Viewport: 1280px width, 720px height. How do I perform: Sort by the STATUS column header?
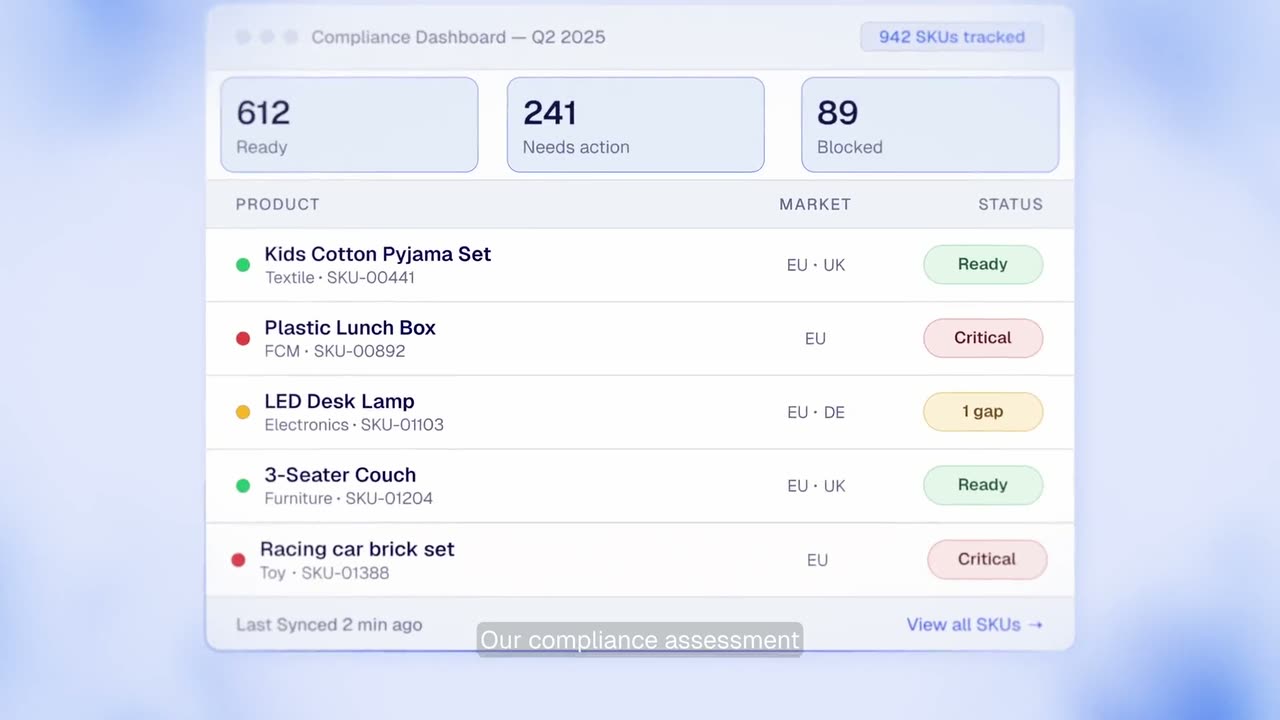(1010, 204)
